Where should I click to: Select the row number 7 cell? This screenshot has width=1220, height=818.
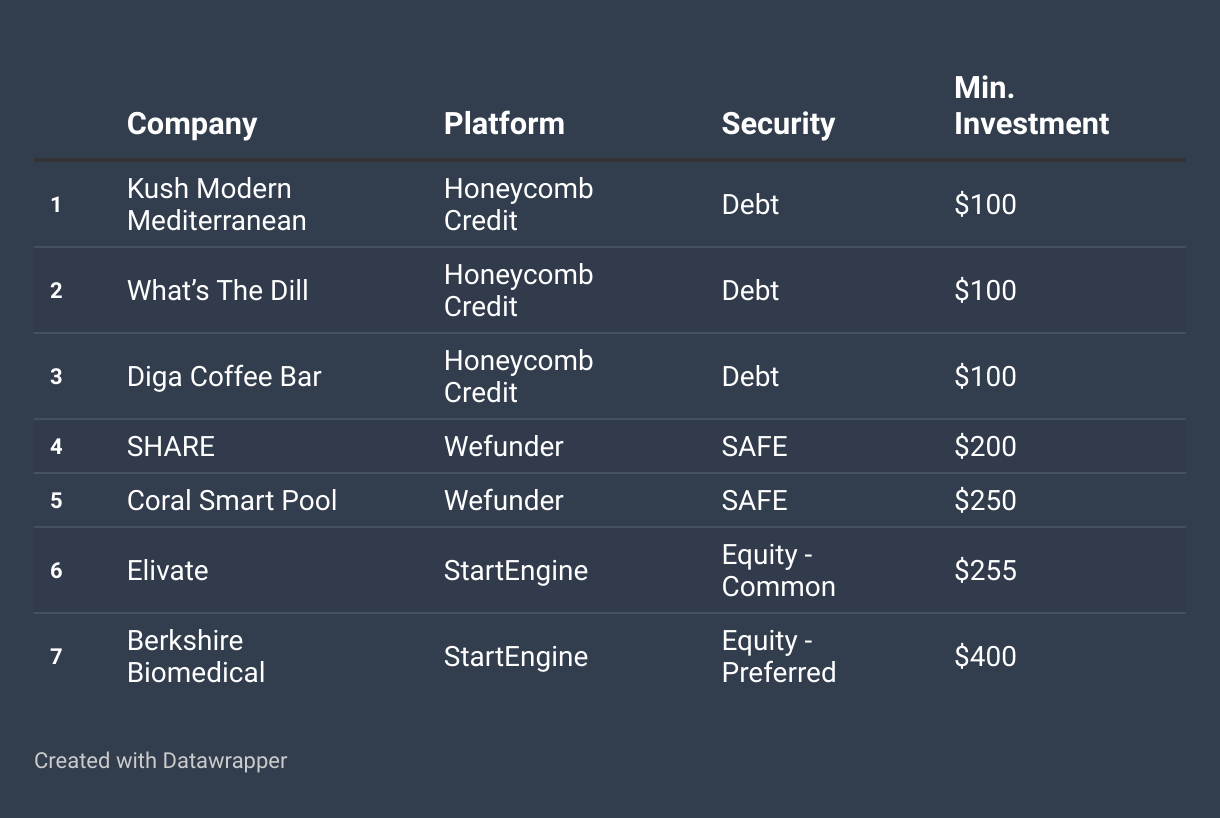coord(56,657)
